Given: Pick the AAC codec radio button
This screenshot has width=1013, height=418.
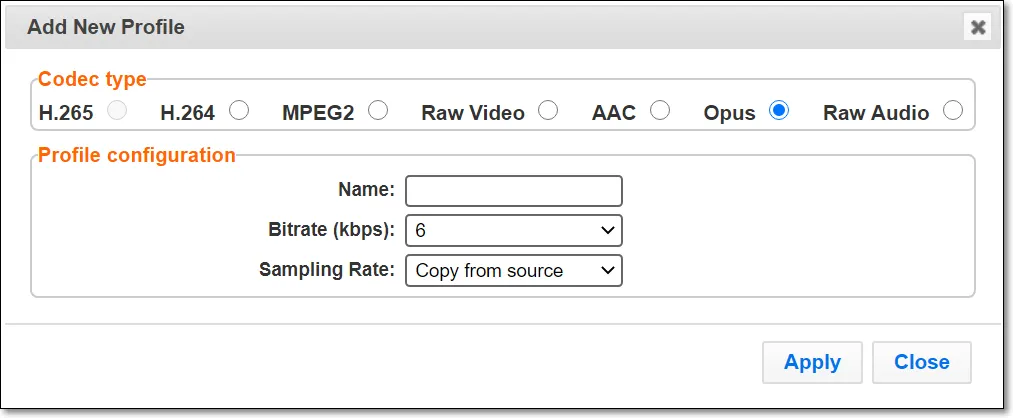Looking at the screenshot, I should [660, 110].
